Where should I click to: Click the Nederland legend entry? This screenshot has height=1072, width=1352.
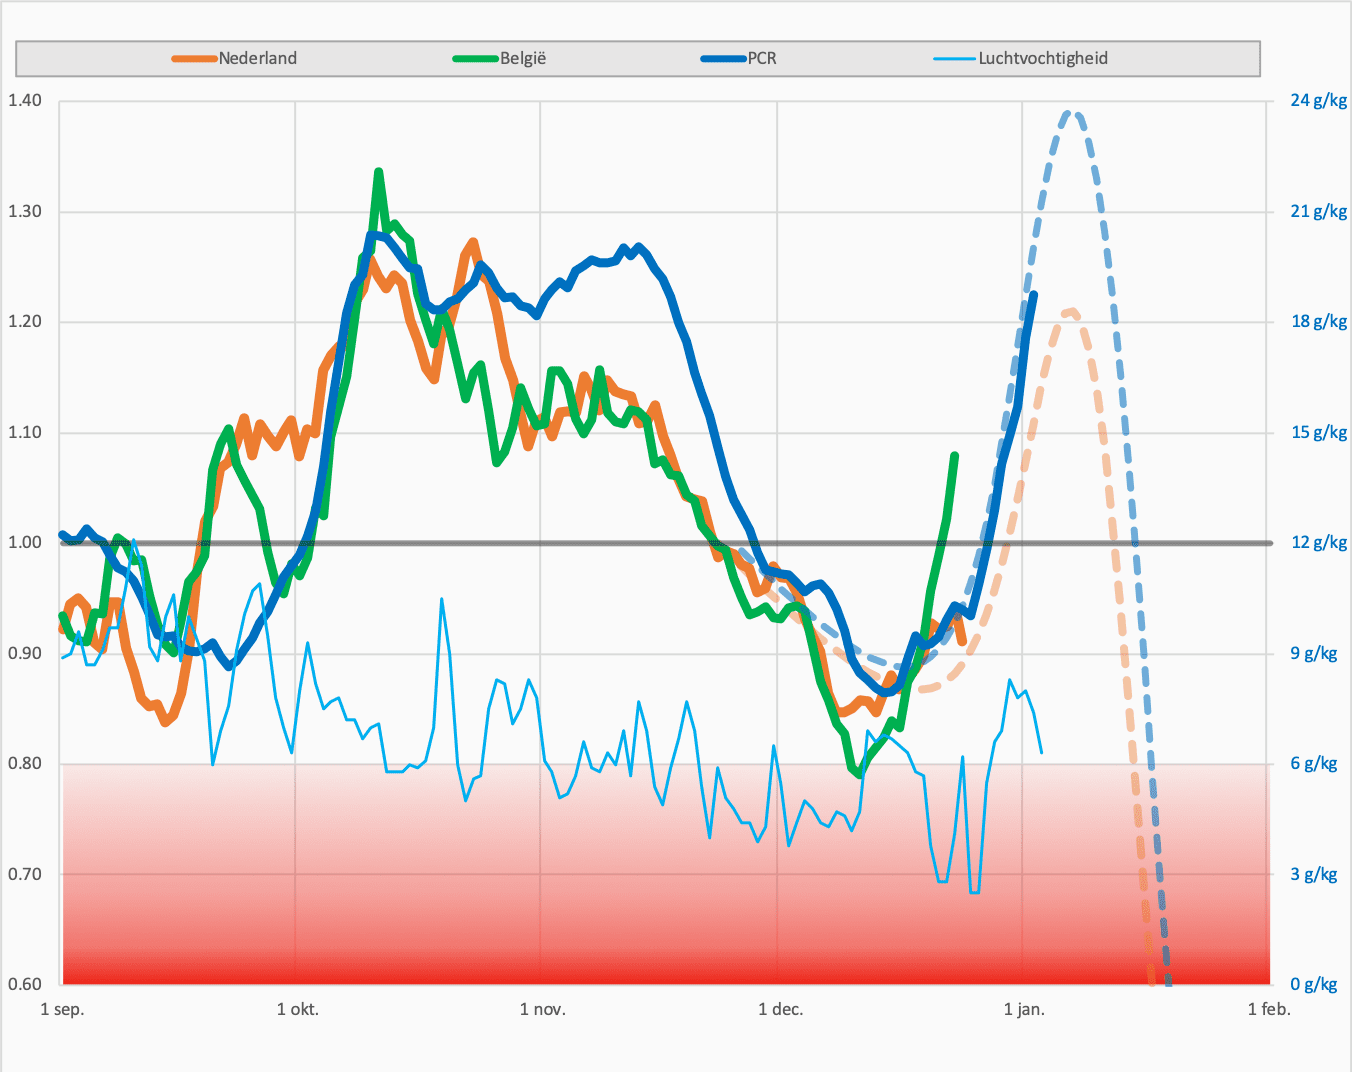coord(235,58)
